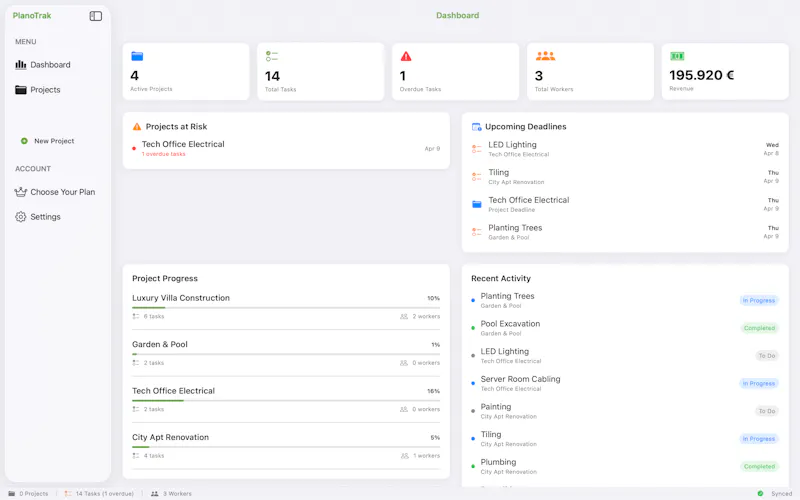This screenshot has width=800, height=500.
Task: Click the Projects folder icon in sidebar
Action: tap(20, 90)
